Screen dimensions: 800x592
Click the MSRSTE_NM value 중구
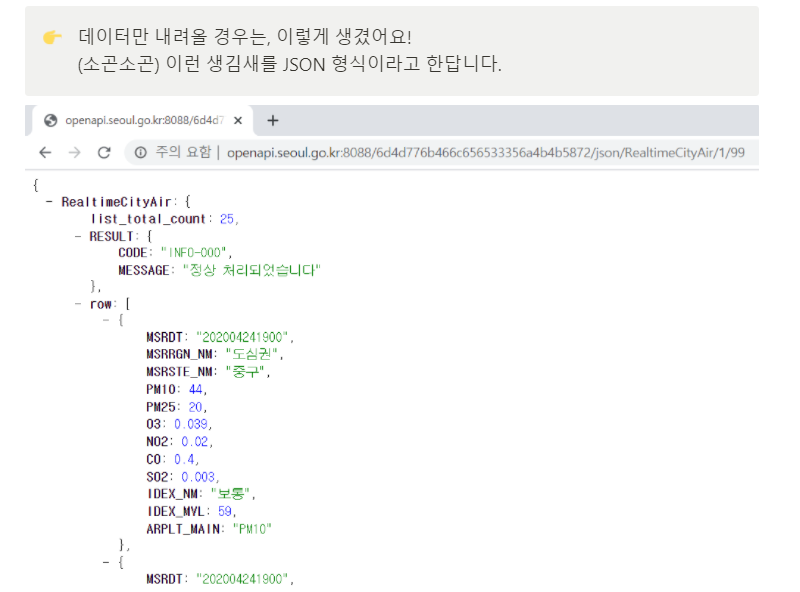pos(245,372)
